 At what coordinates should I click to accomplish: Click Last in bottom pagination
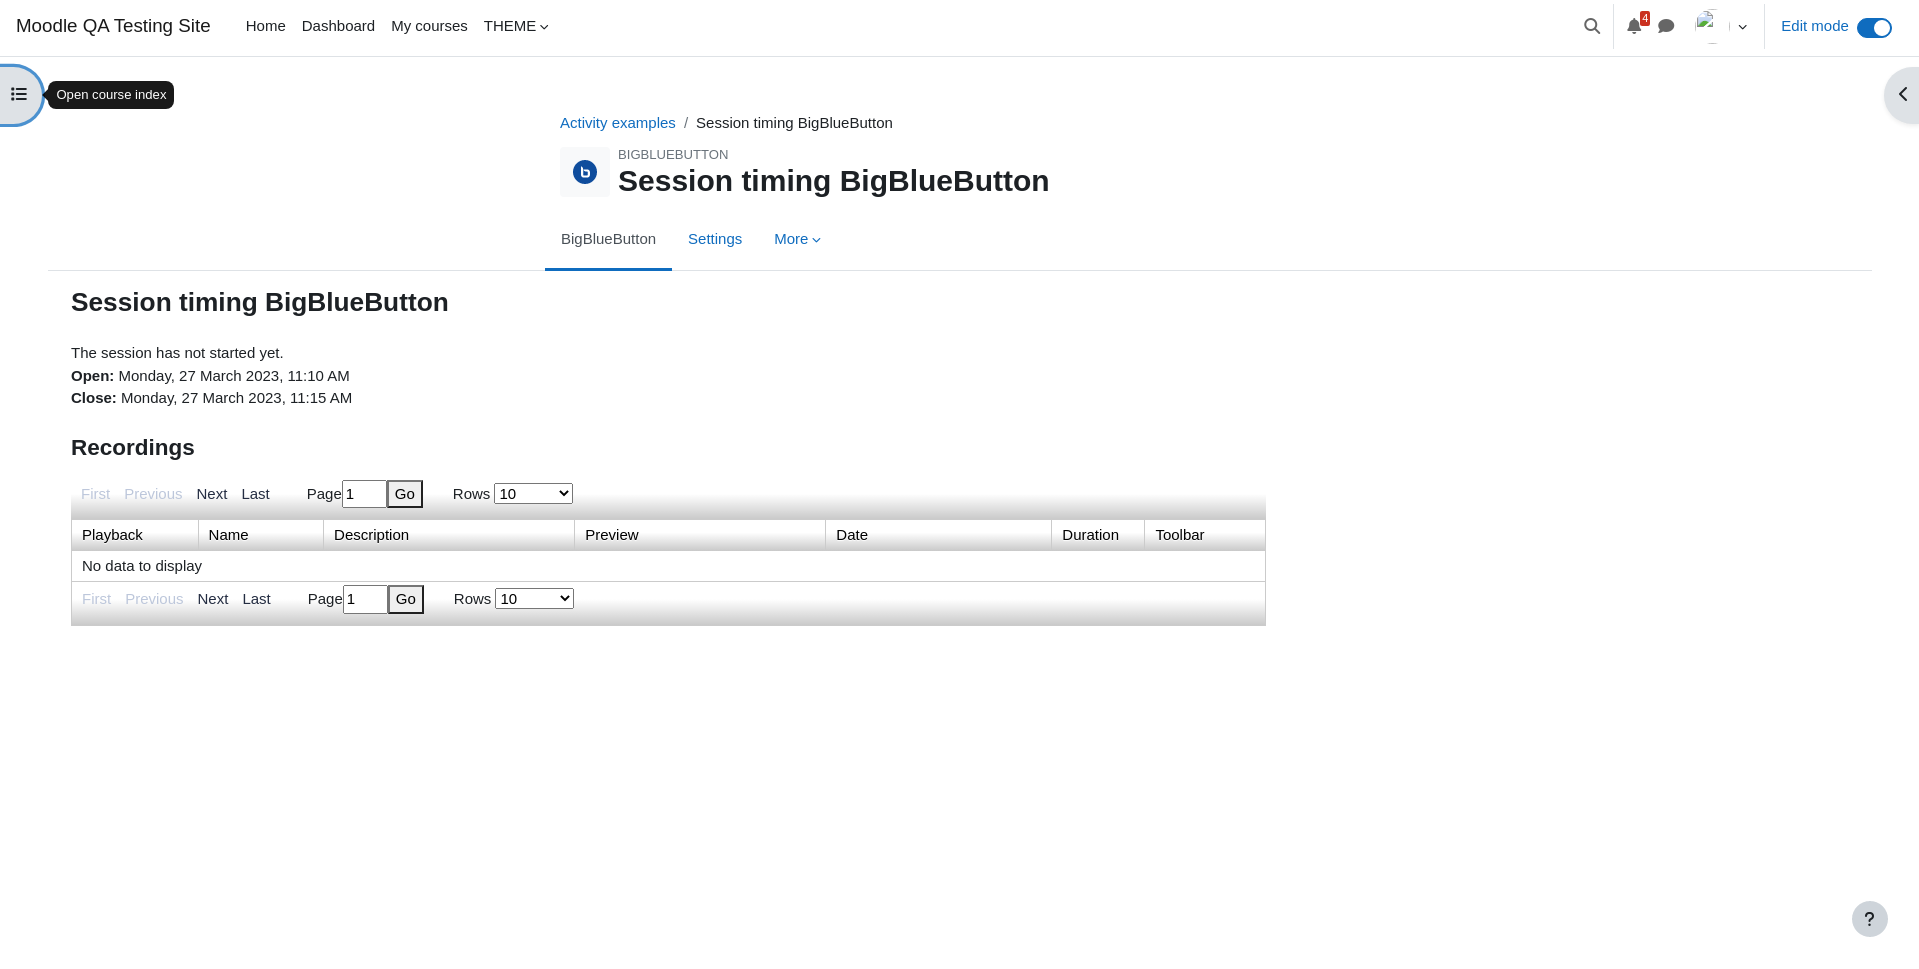256,599
